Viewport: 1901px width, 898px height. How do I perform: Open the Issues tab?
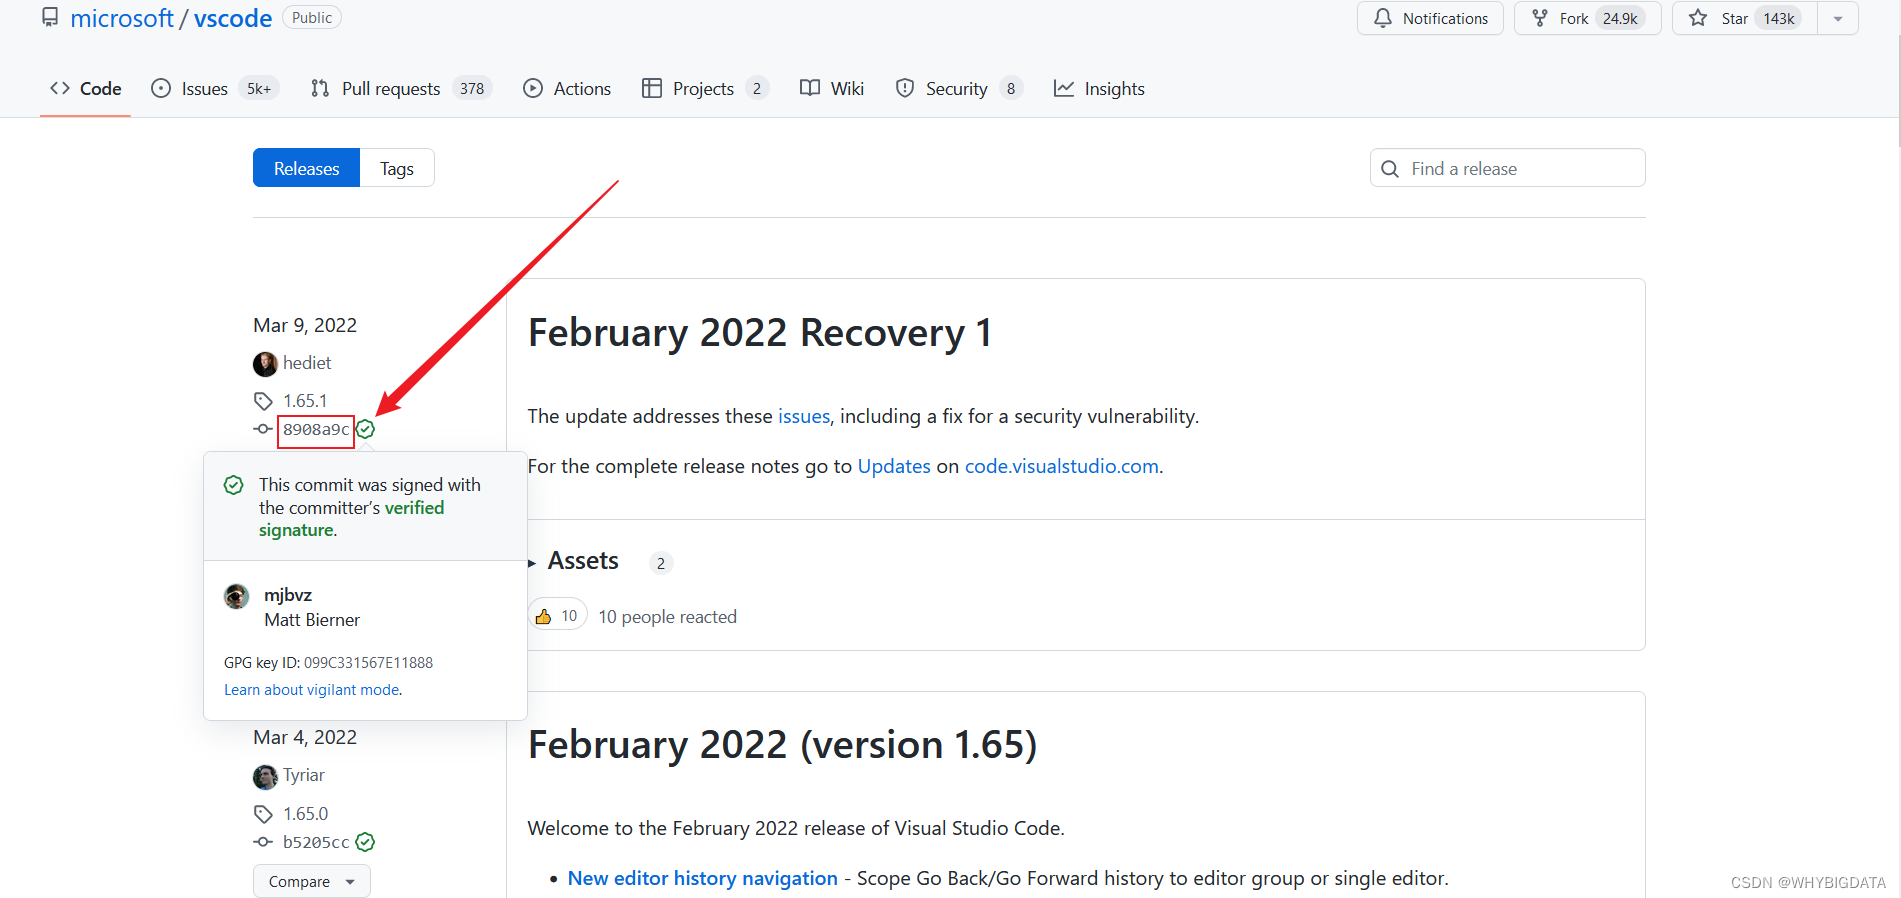click(x=214, y=89)
